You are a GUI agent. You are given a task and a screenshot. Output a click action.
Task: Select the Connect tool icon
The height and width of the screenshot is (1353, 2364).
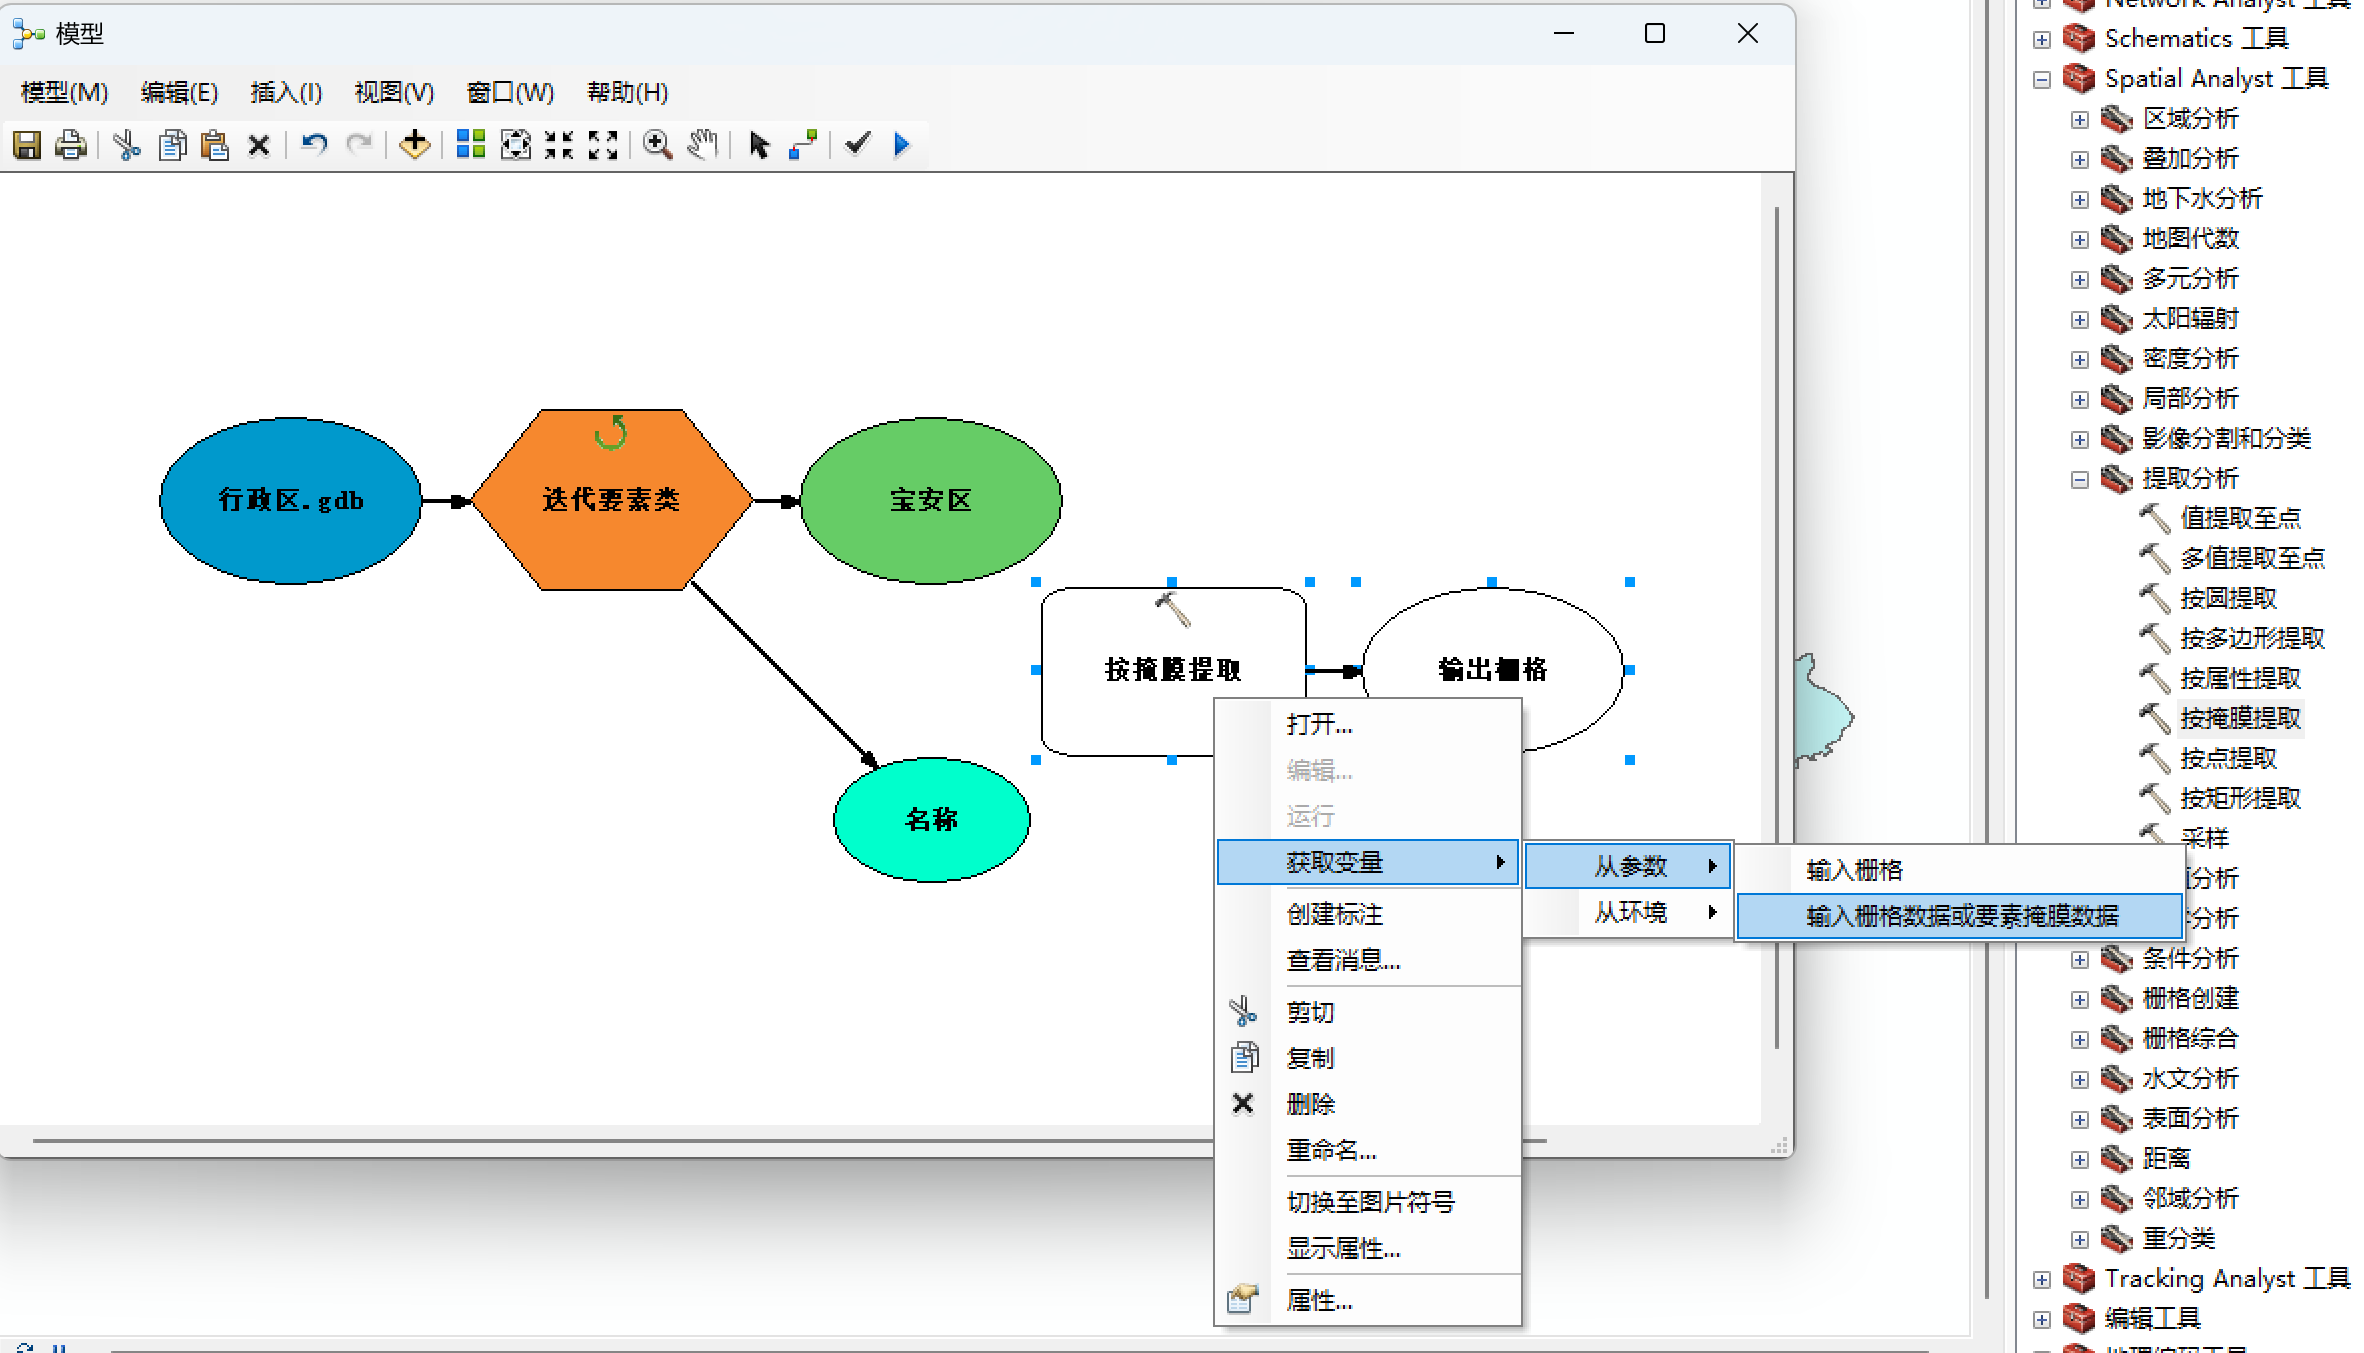pyautogui.click(x=803, y=145)
